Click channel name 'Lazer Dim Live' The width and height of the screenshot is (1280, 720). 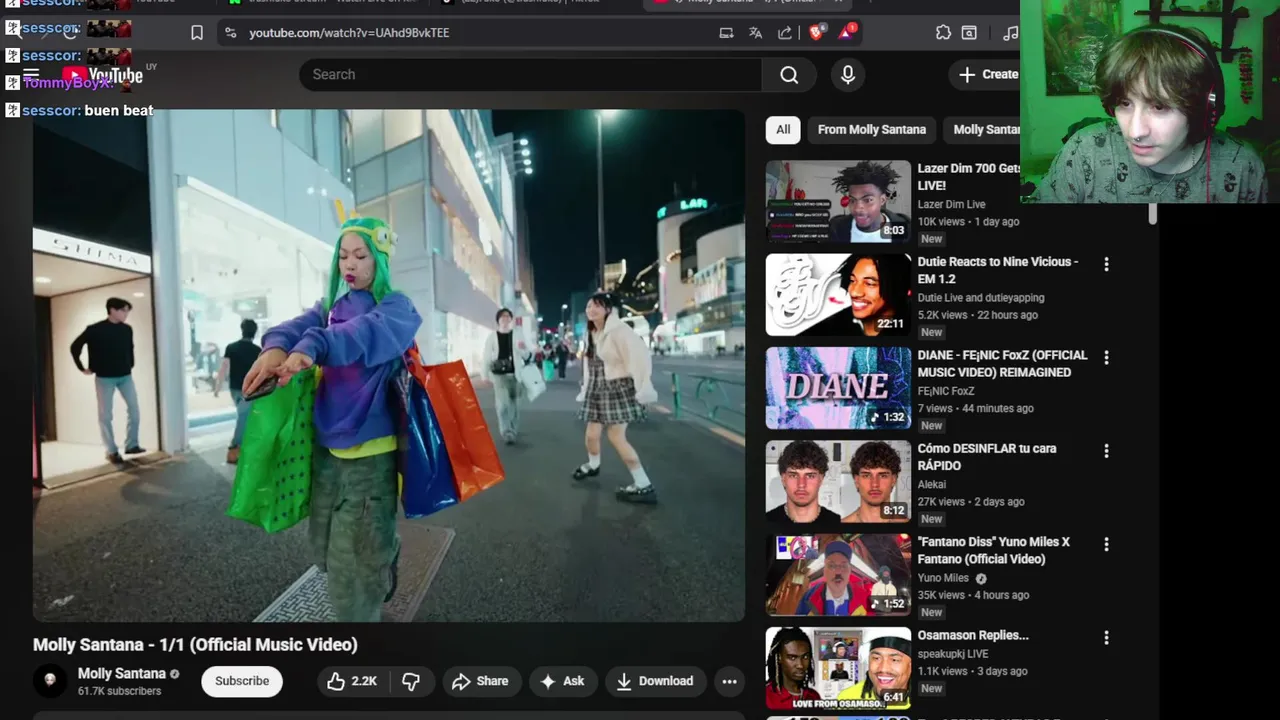(x=952, y=204)
